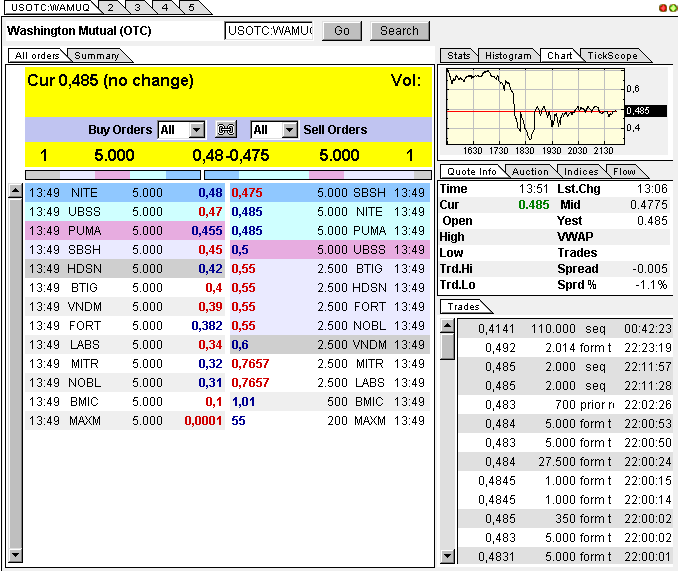This screenshot has height=571, width=678.
Task: Switch to workspace tab 5
Action: point(192,7)
